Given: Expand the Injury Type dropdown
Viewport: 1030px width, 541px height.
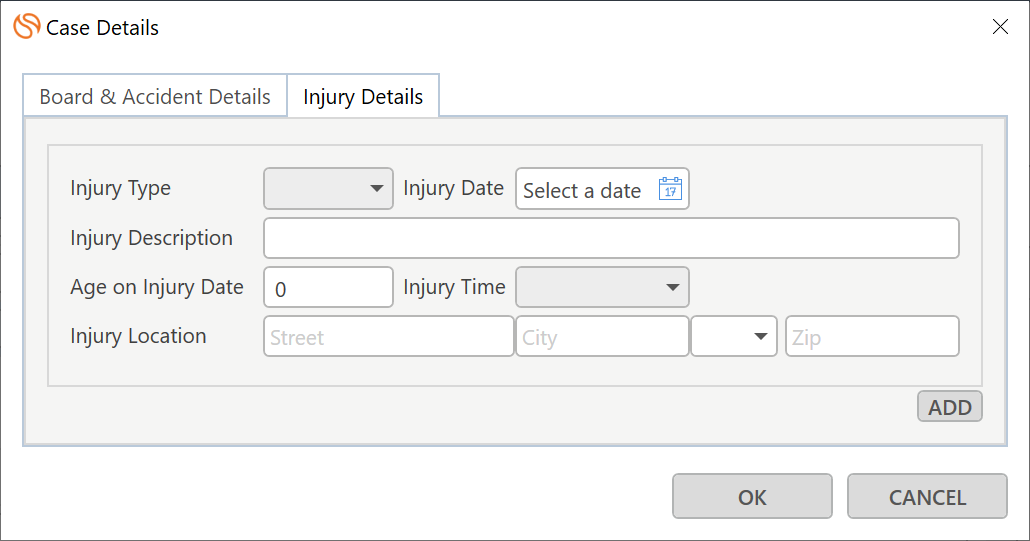Looking at the screenshot, I should tap(328, 188).
